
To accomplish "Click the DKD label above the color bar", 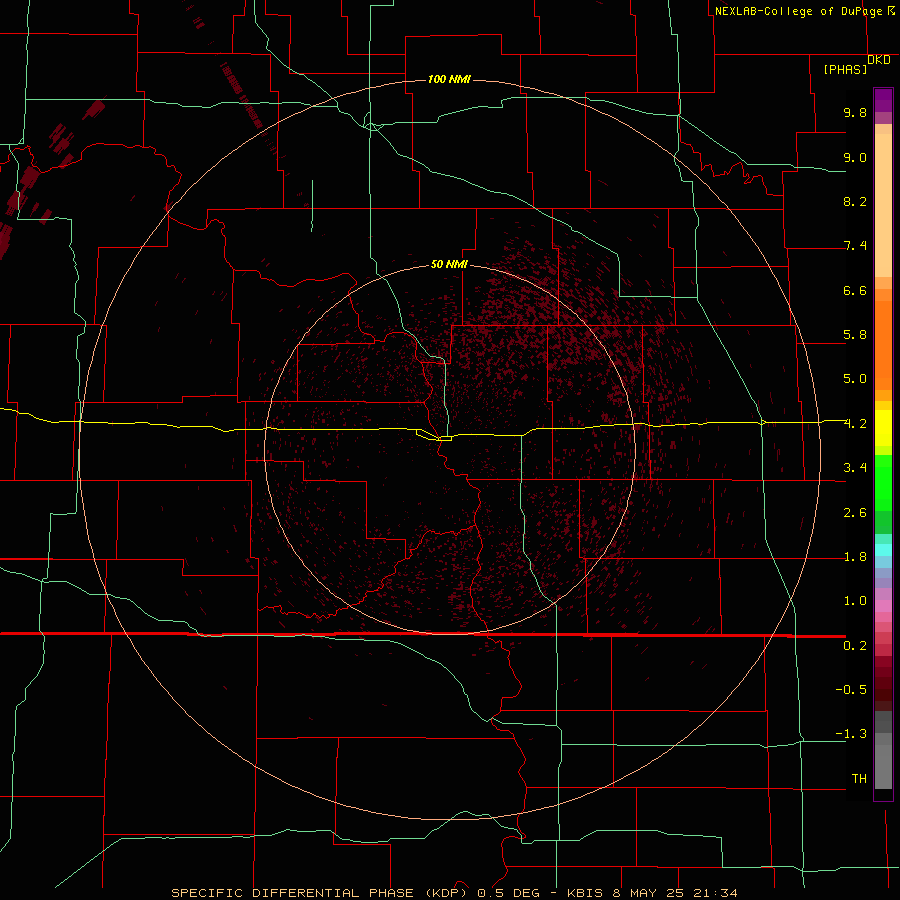I will point(879,60).
